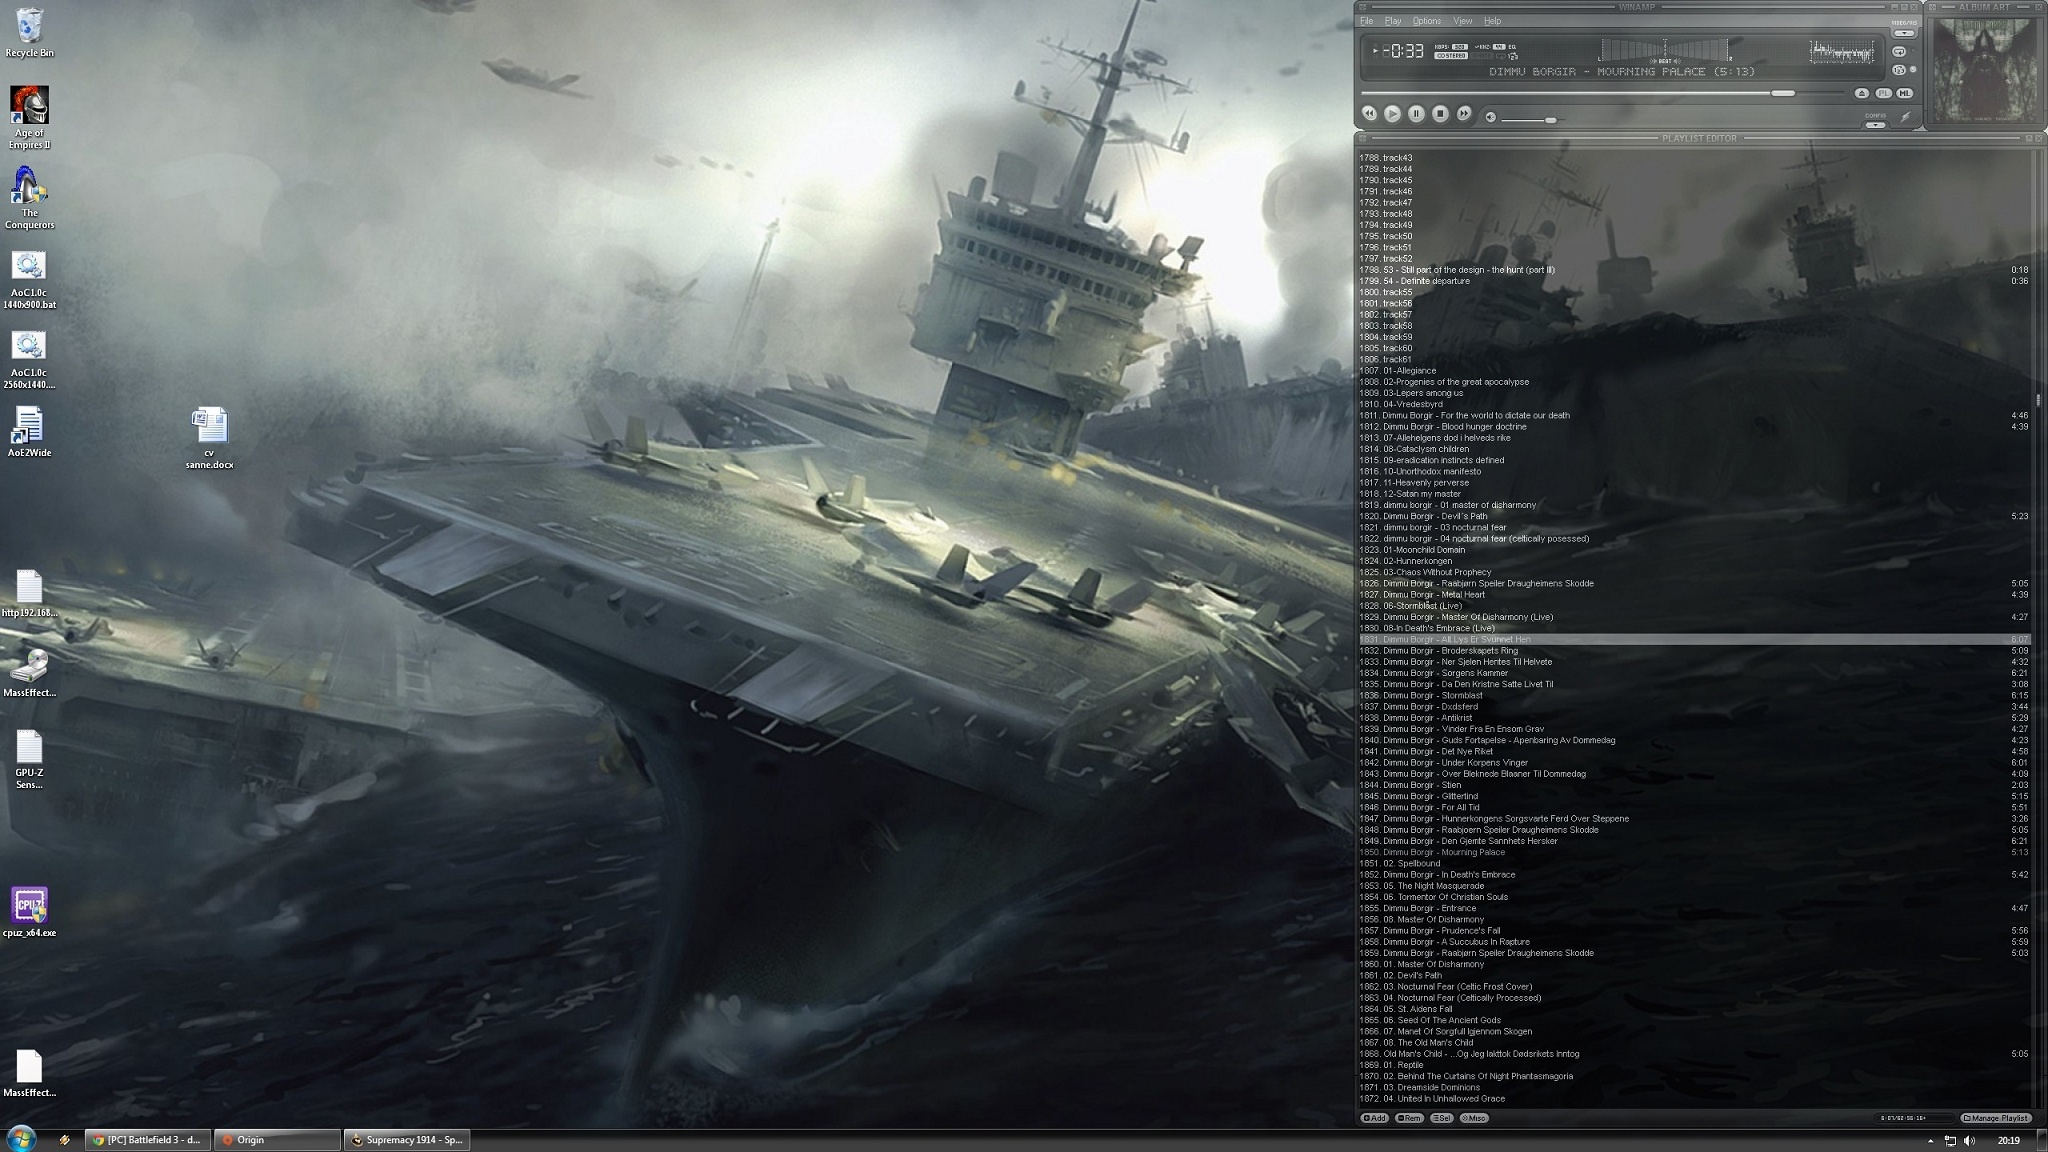Open the Manage Playlist menu

1995,1118
